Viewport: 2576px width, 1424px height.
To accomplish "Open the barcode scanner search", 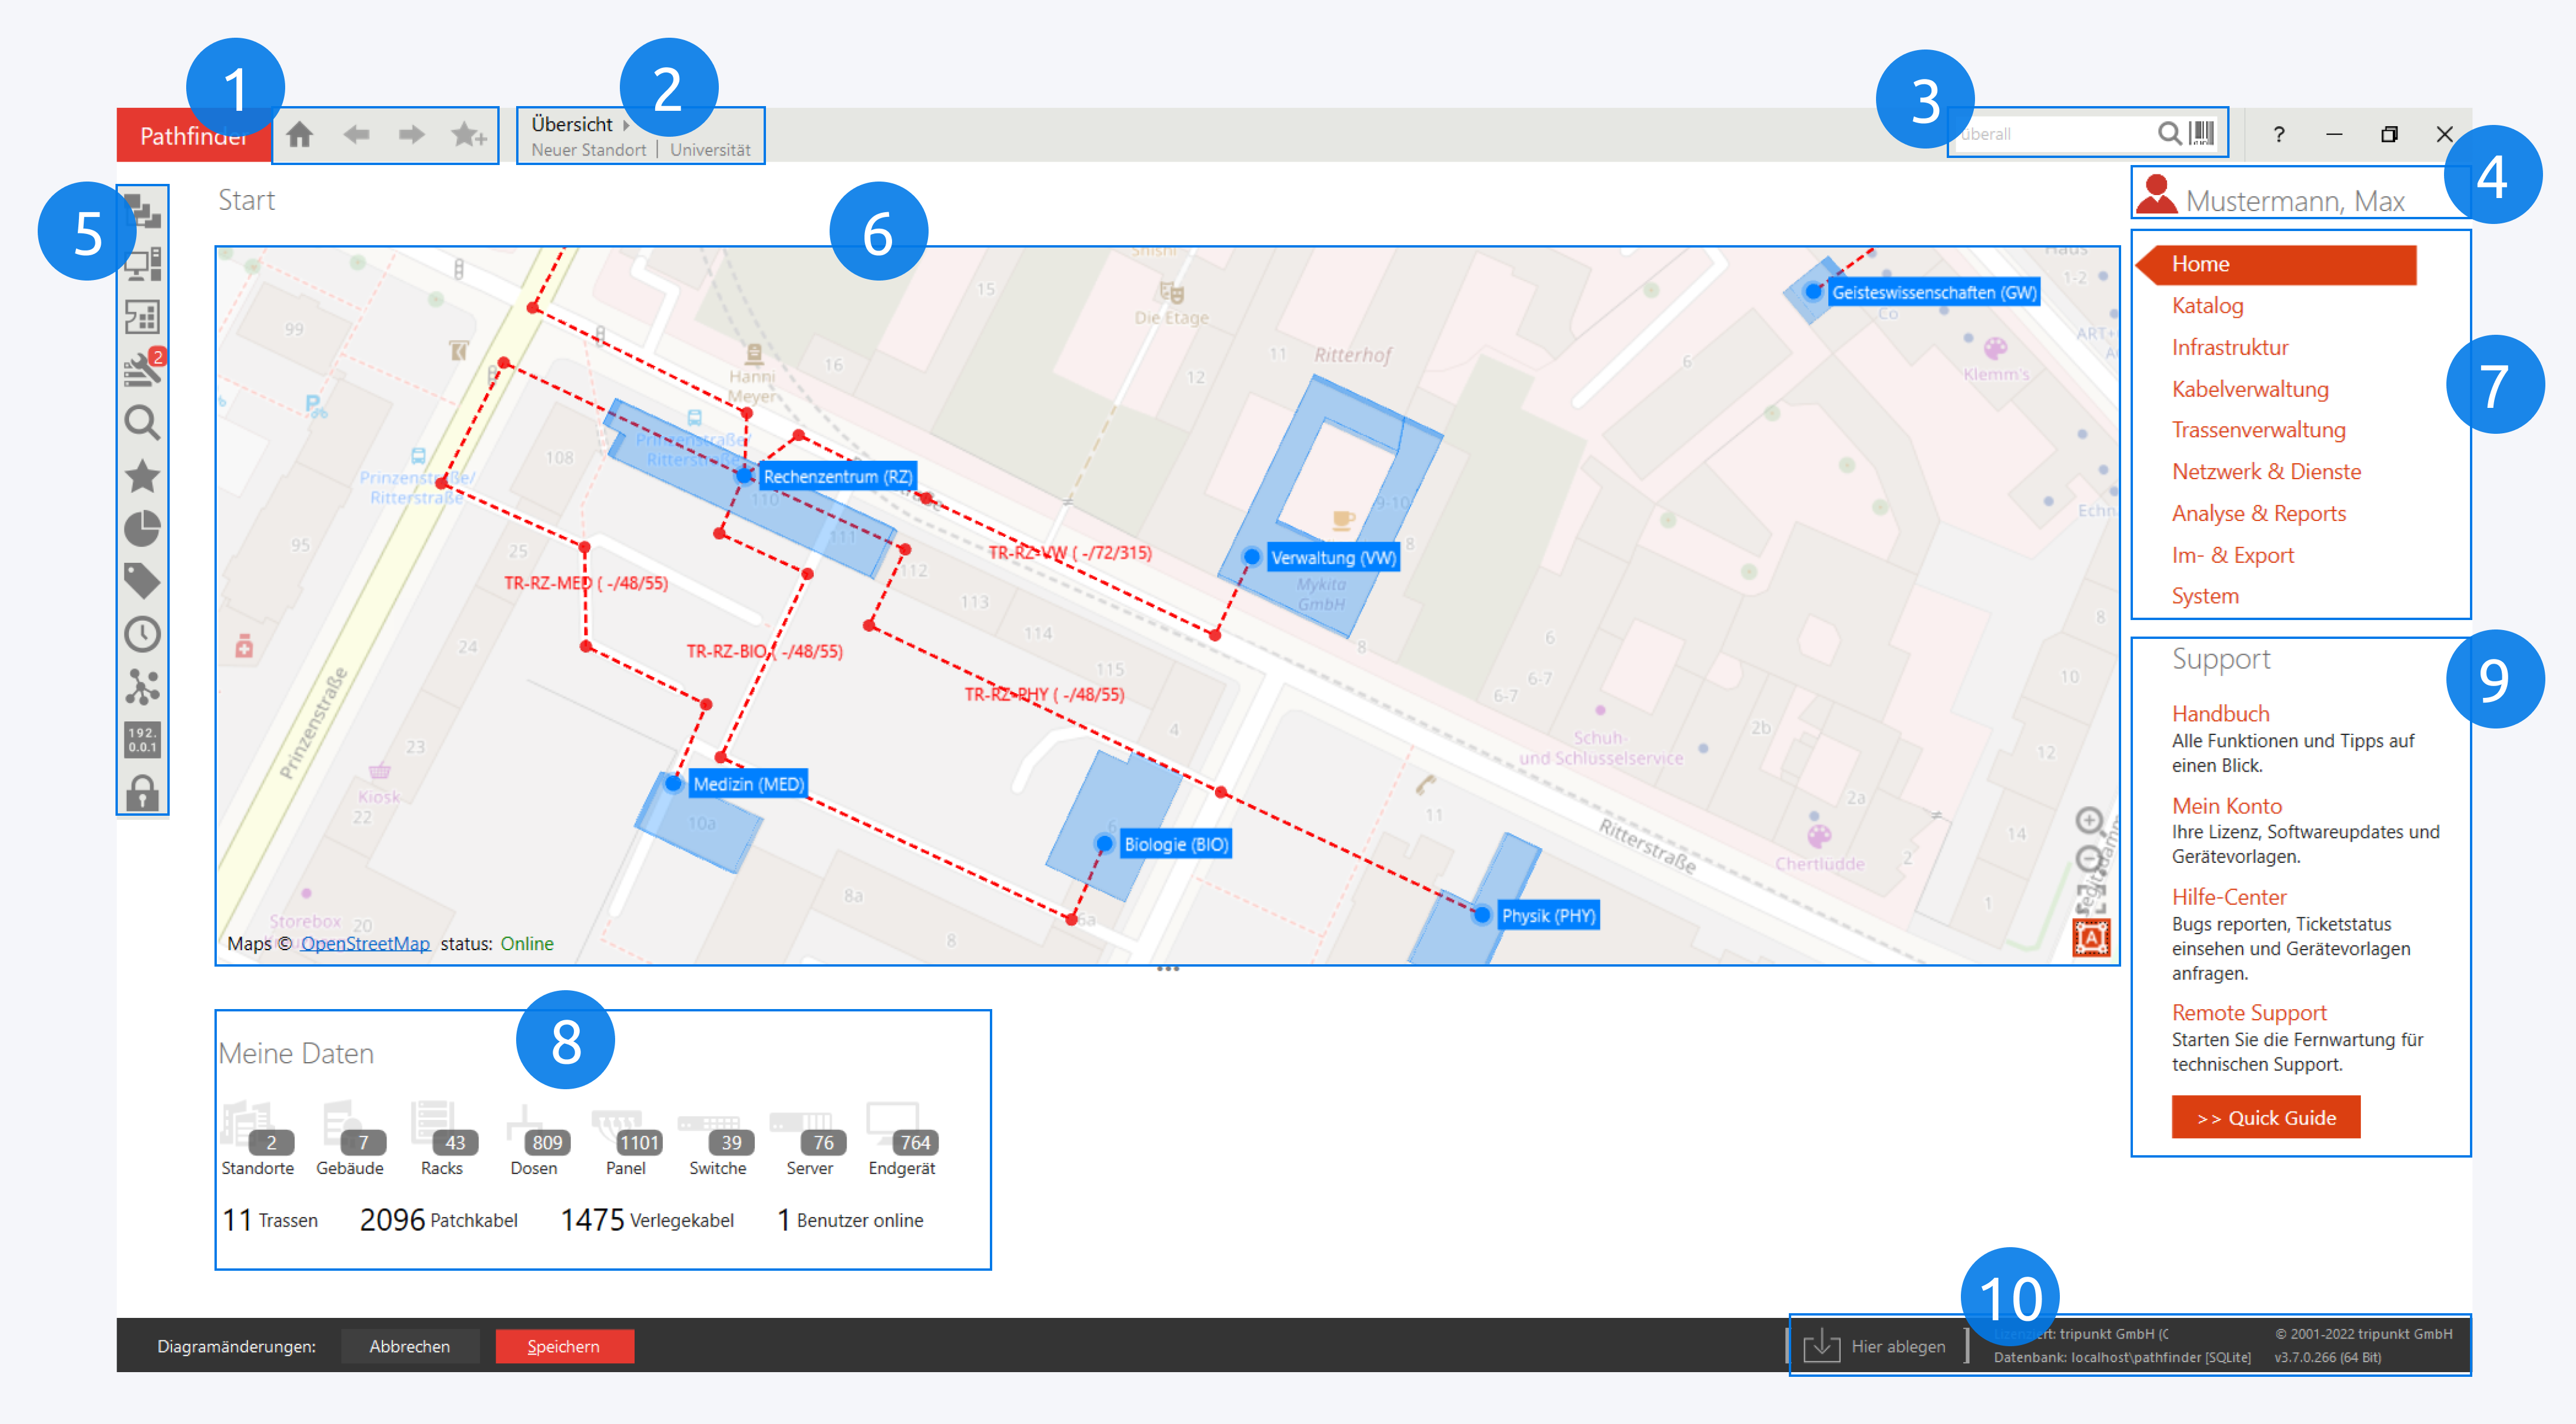I will [x=2201, y=133].
